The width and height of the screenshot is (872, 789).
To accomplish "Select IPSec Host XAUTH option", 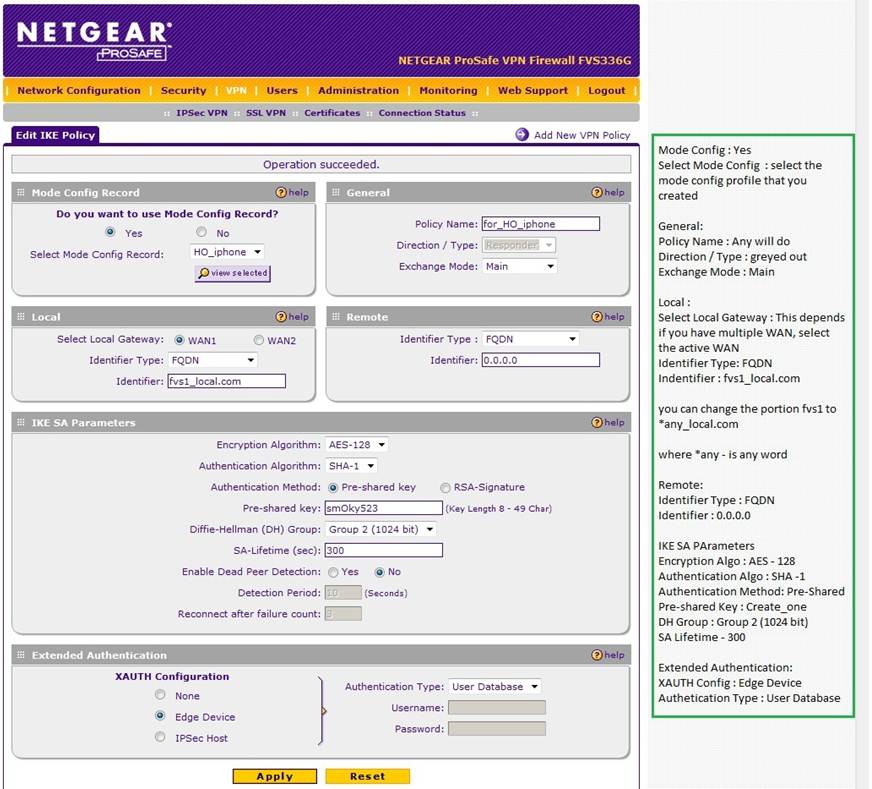I will pyautogui.click(x=160, y=737).
